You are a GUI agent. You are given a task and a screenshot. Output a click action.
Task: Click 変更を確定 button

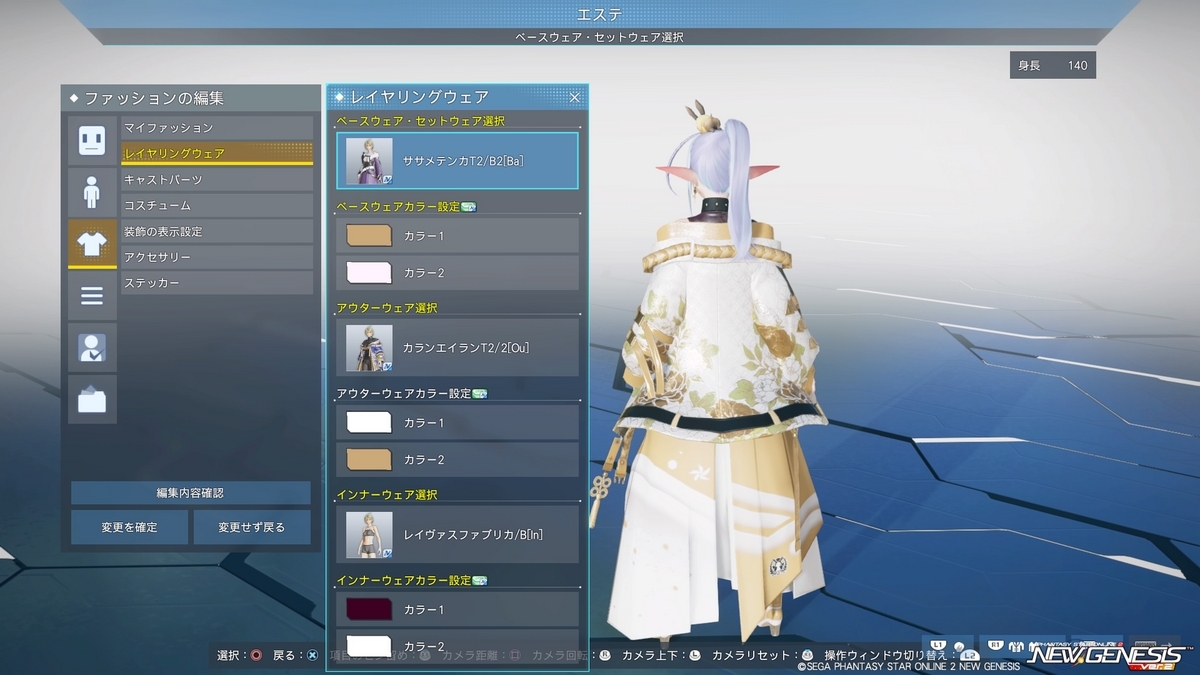(129, 527)
